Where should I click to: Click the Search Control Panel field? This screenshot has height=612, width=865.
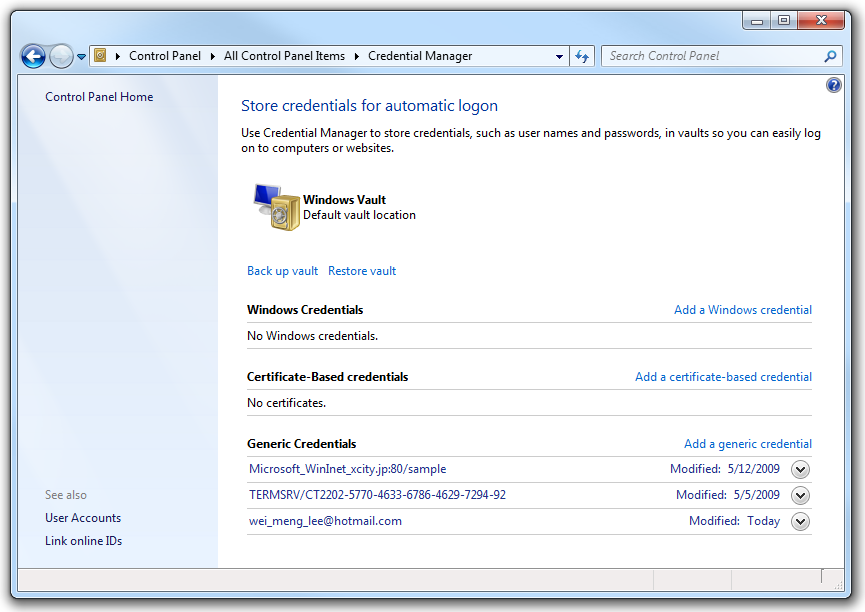[x=722, y=56]
